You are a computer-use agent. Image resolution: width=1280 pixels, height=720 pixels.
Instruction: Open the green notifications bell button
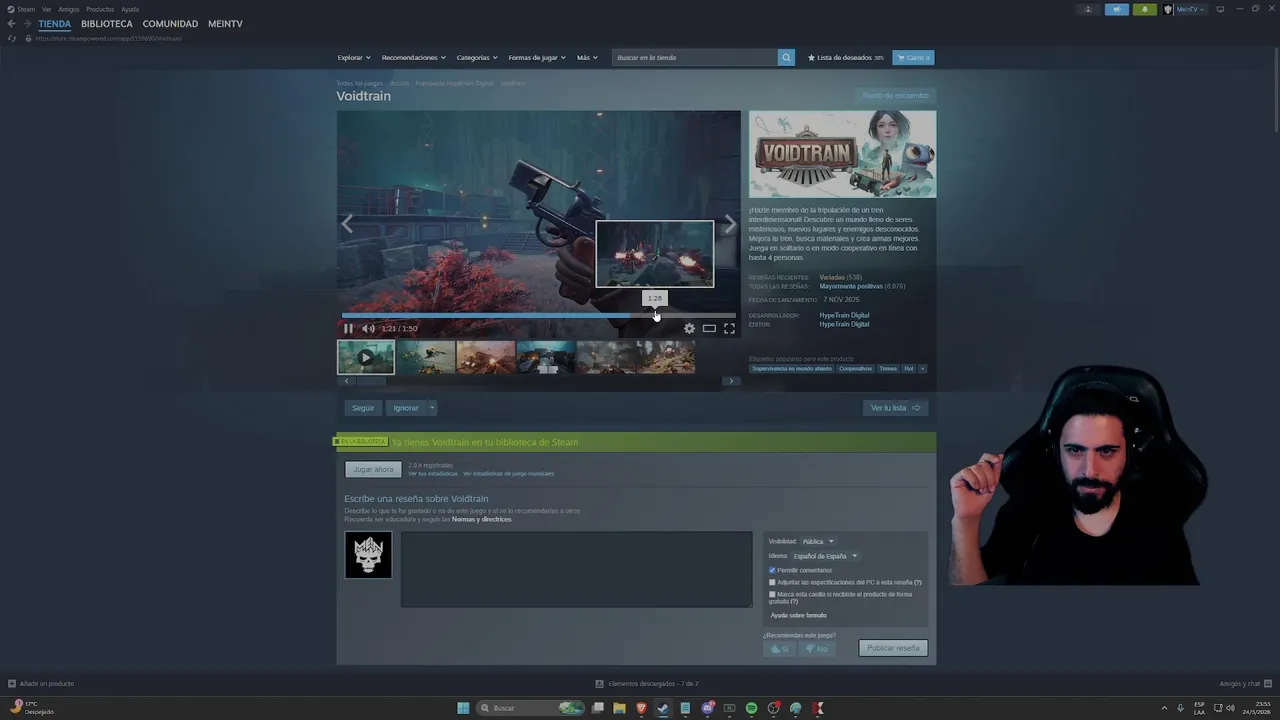point(1144,9)
